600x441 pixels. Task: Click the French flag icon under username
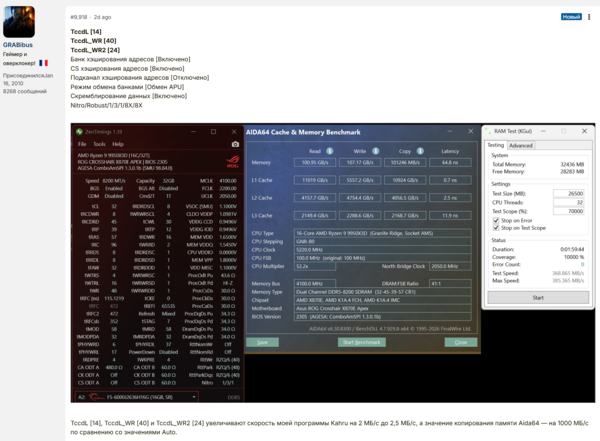pos(44,63)
